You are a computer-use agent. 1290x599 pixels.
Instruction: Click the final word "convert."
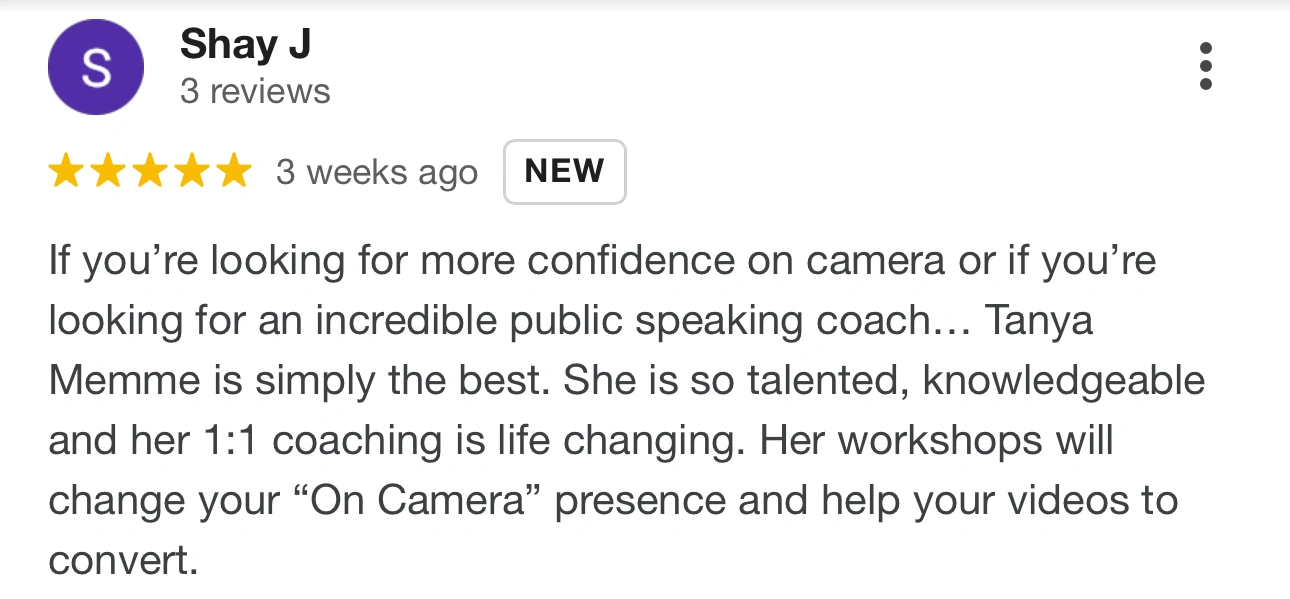pyautogui.click(x=124, y=560)
